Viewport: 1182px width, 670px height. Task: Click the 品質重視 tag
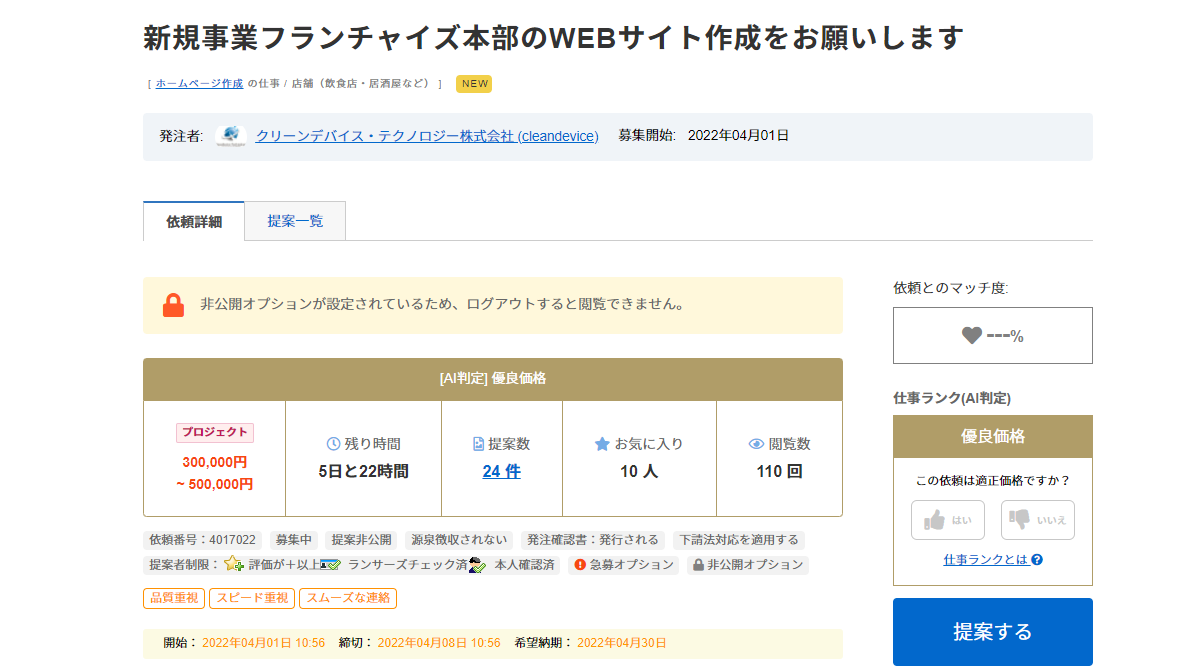coord(174,598)
